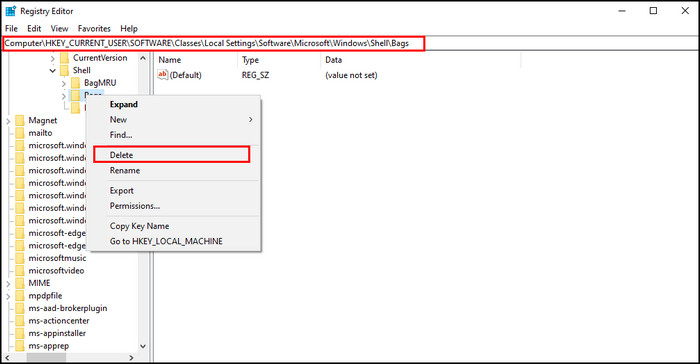Screen dimensions: 700x364
Task: Click the Magnet folder icon
Action: [x=20, y=121]
